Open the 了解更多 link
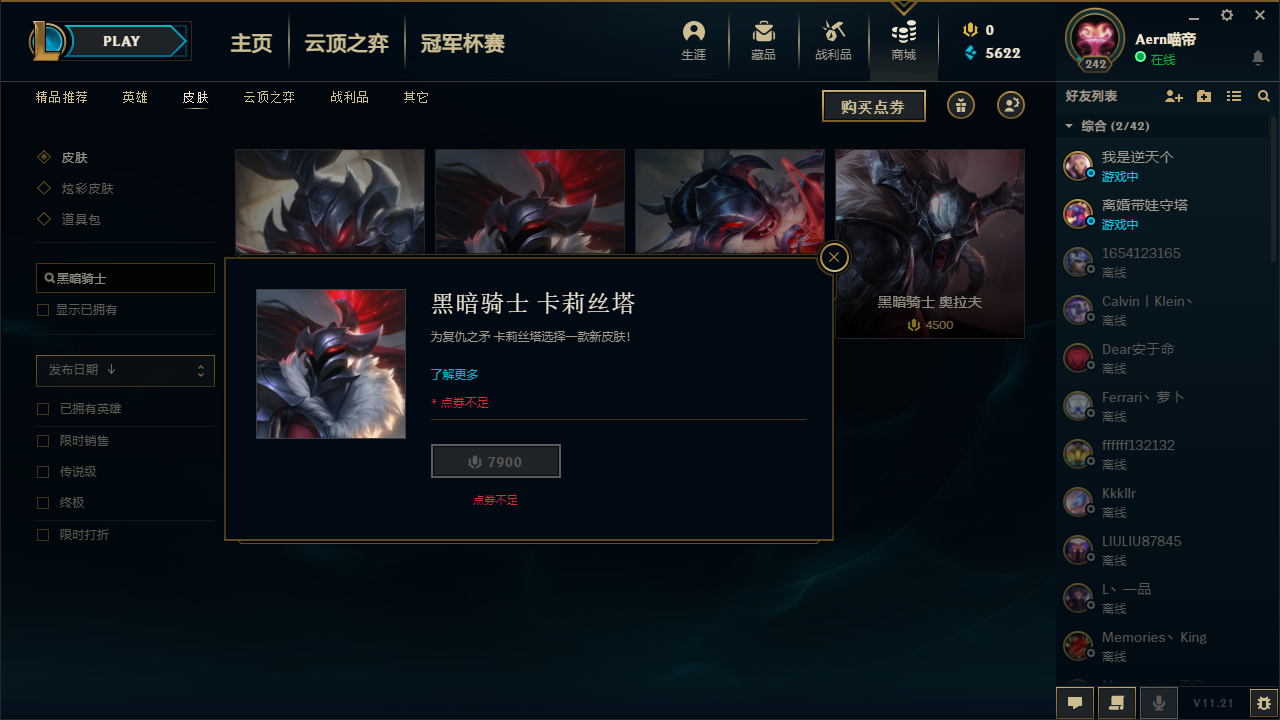 point(455,374)
